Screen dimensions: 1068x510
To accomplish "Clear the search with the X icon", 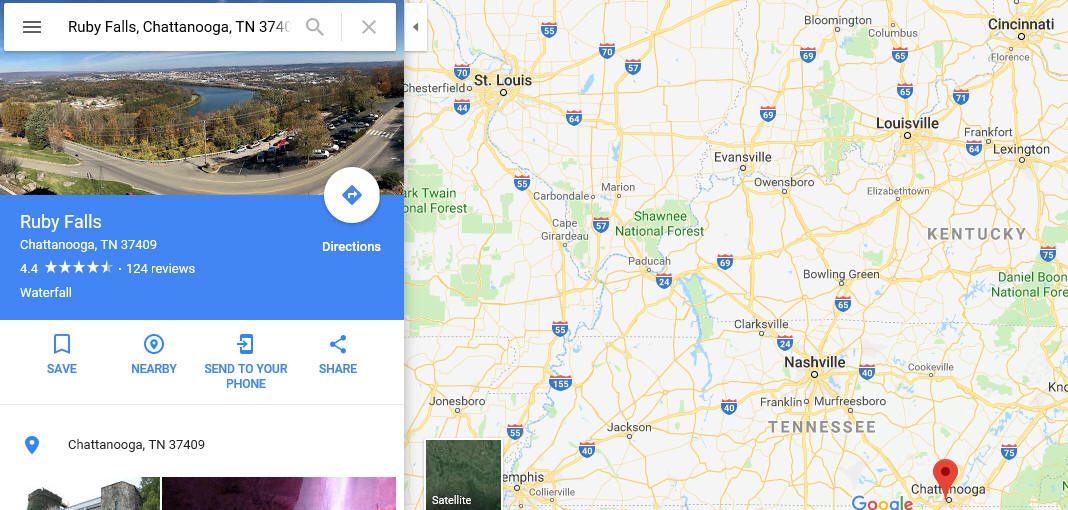I will pyautogui.click(x=368, y=27).
